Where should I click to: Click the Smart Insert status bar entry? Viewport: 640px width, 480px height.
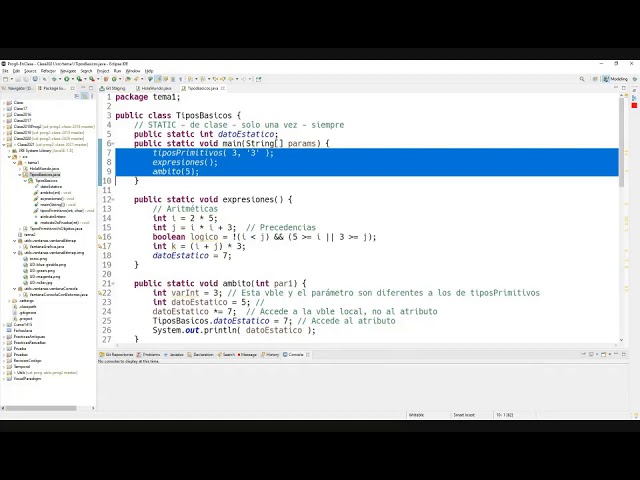[x=464, y=415]
